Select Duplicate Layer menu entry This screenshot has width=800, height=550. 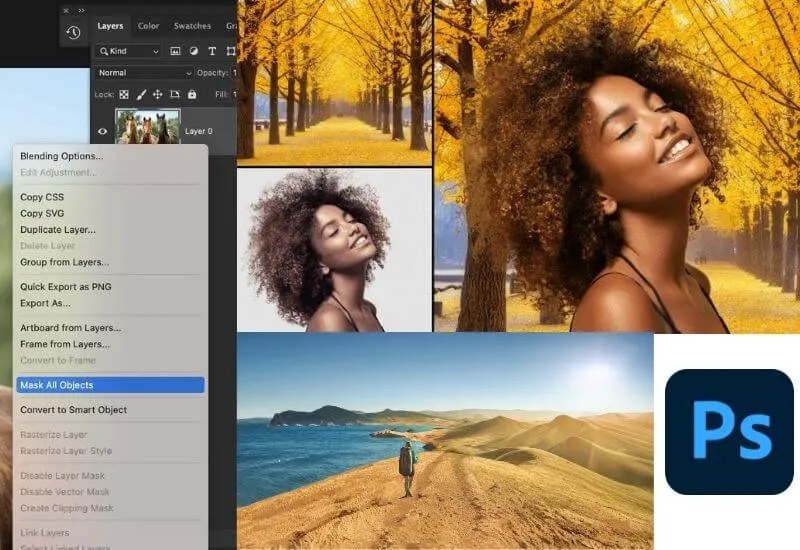click(x=110, y=230)
